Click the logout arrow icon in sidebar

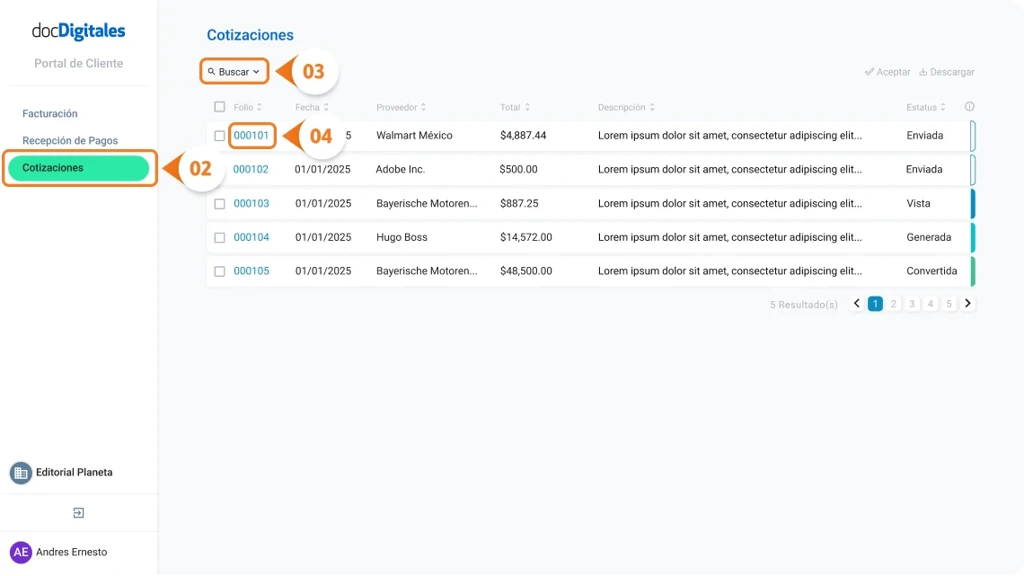(79, 511)
